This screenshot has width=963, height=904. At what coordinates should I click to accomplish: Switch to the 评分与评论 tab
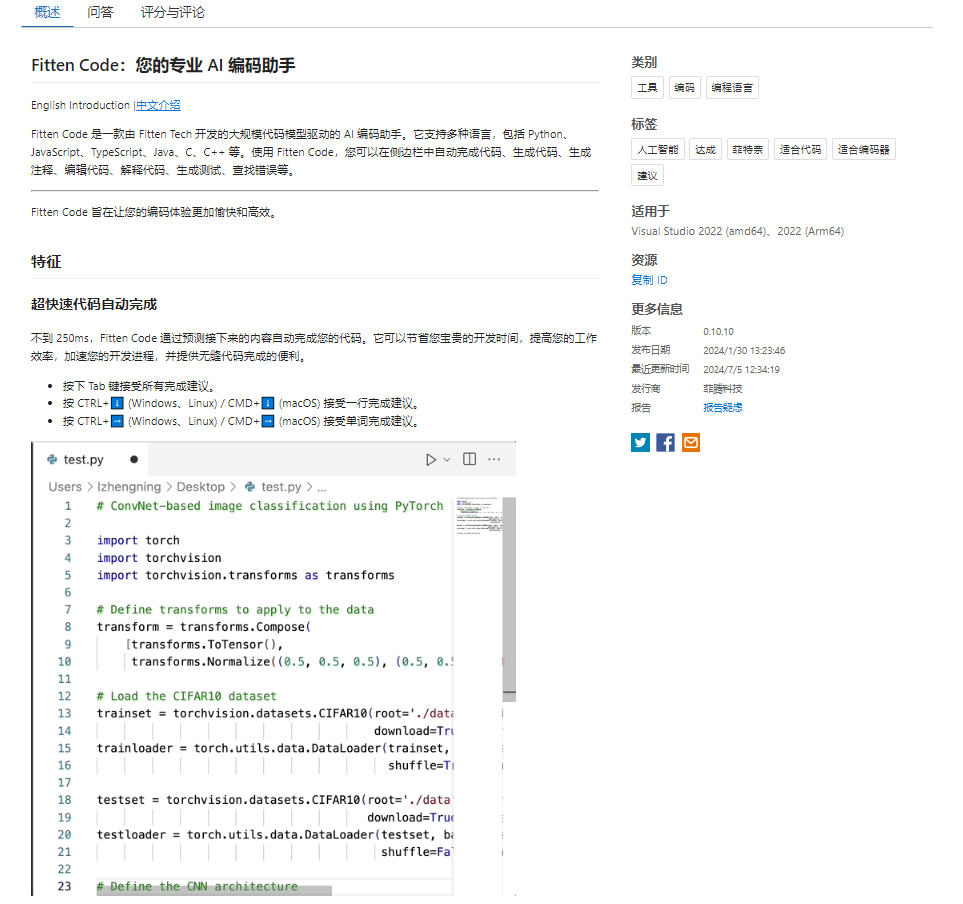pos(173,12)
